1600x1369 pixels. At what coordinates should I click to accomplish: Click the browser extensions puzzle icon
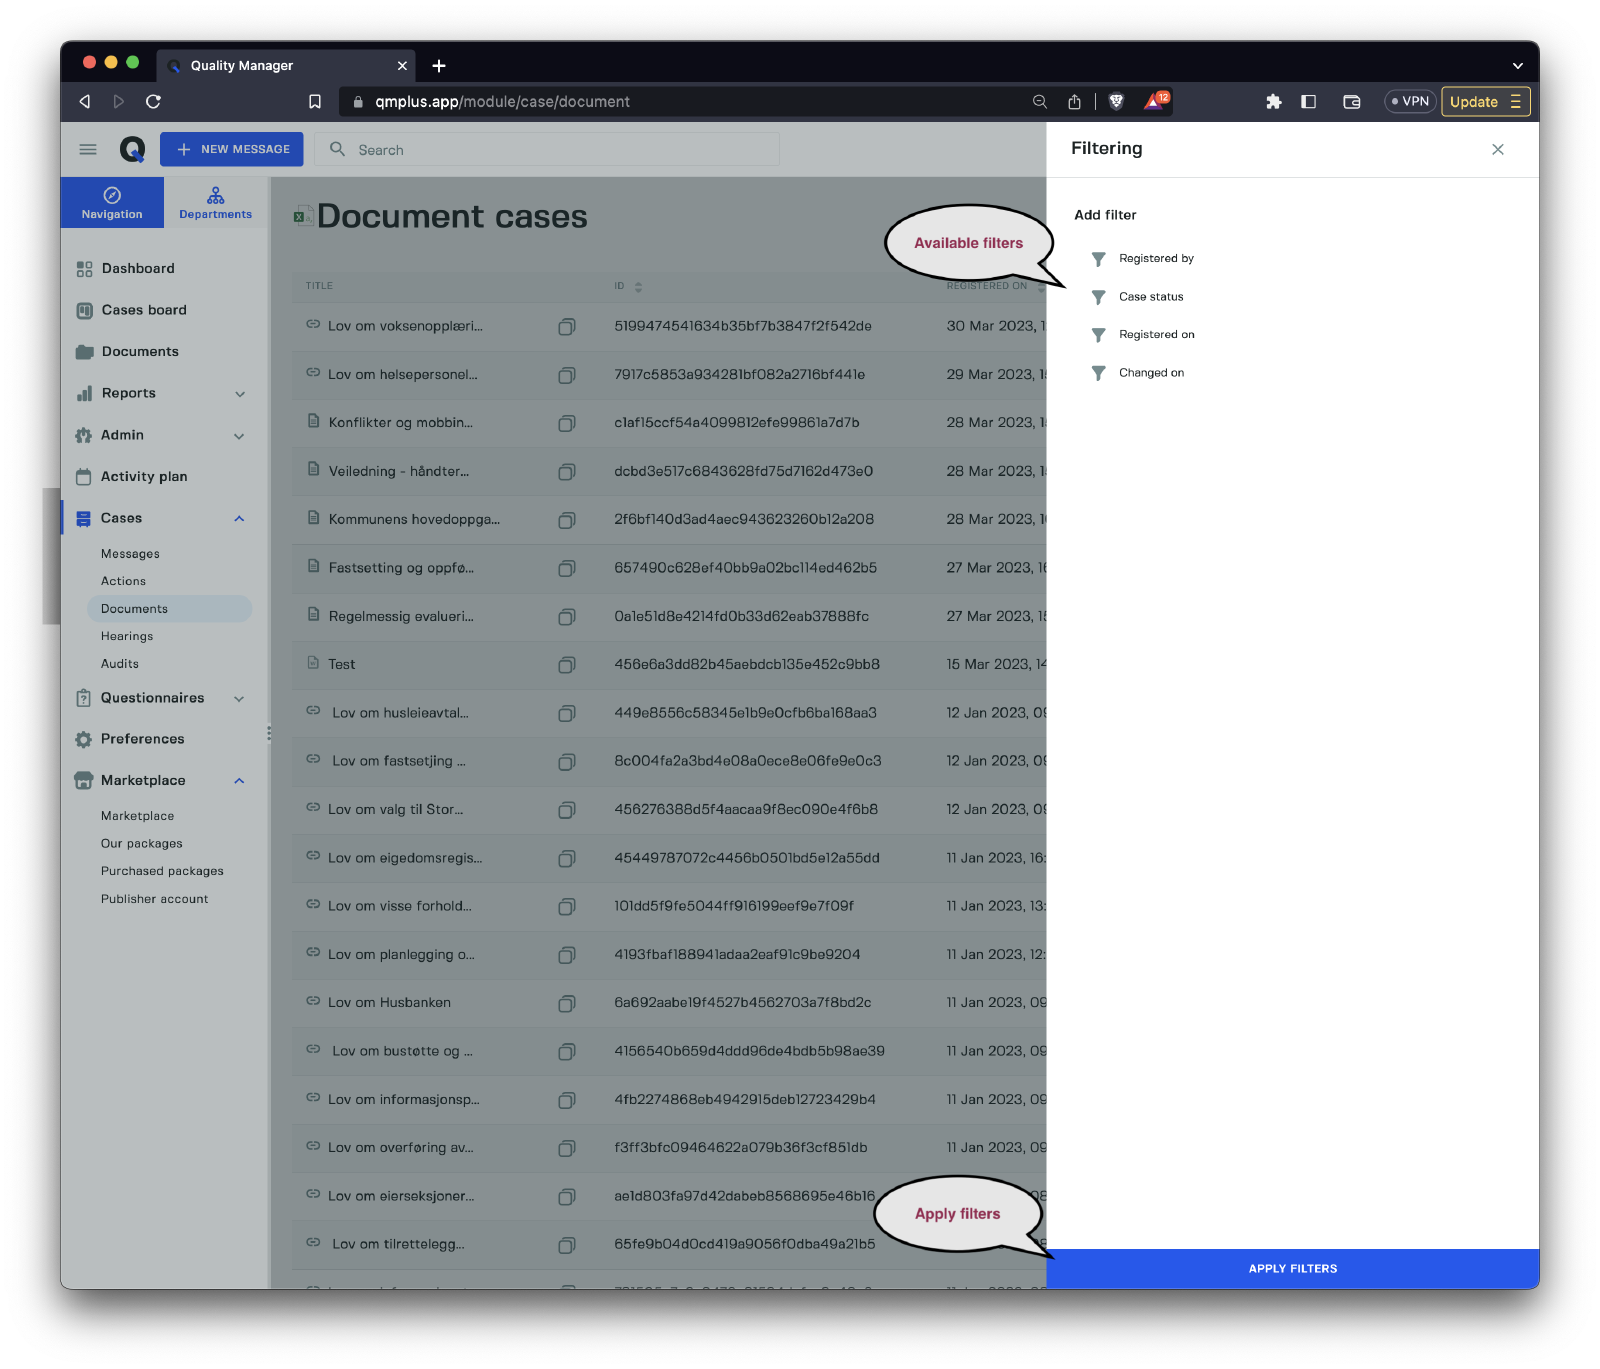tap(1273, 101)
